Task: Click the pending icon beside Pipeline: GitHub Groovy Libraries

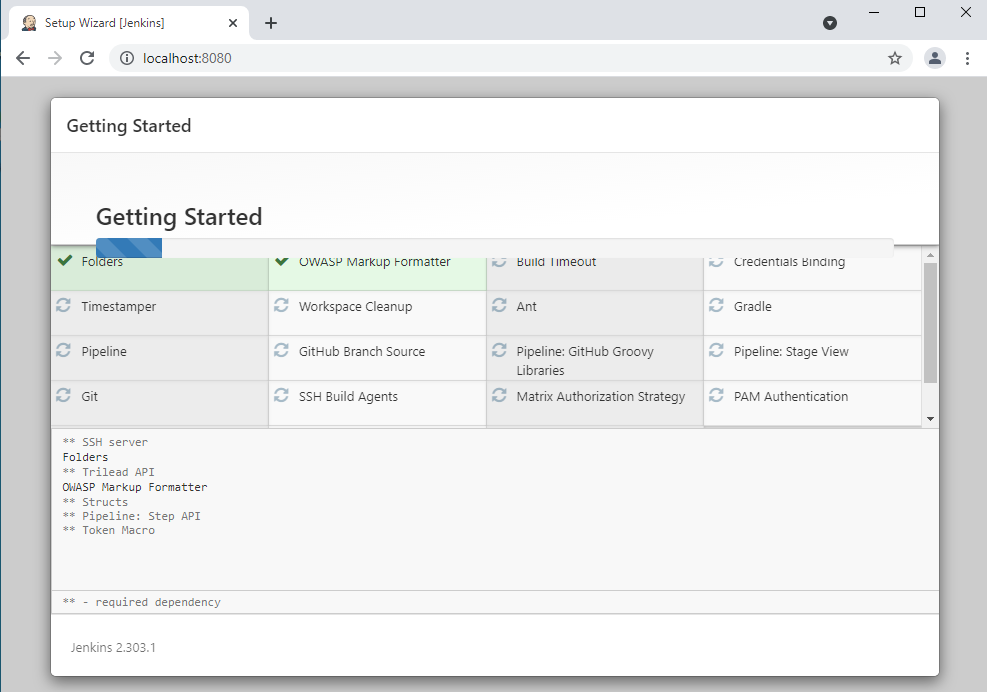Action: click(499, 350)
